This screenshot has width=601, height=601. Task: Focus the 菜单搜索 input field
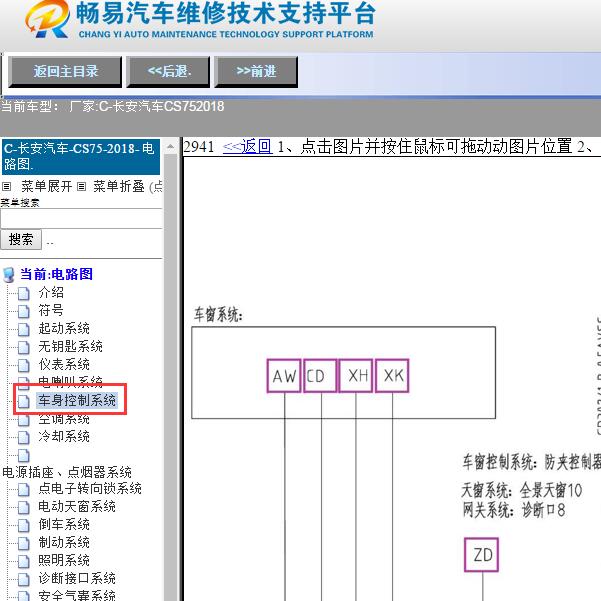81,218
